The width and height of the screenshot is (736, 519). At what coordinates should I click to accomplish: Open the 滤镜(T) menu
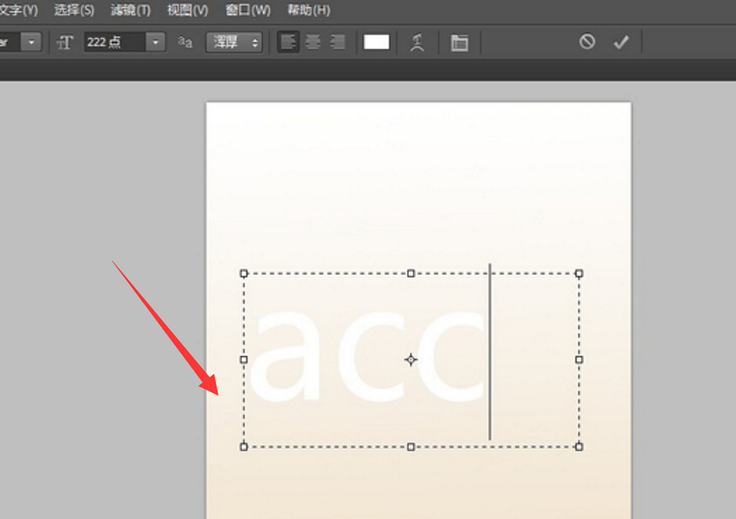coord(130,10)
